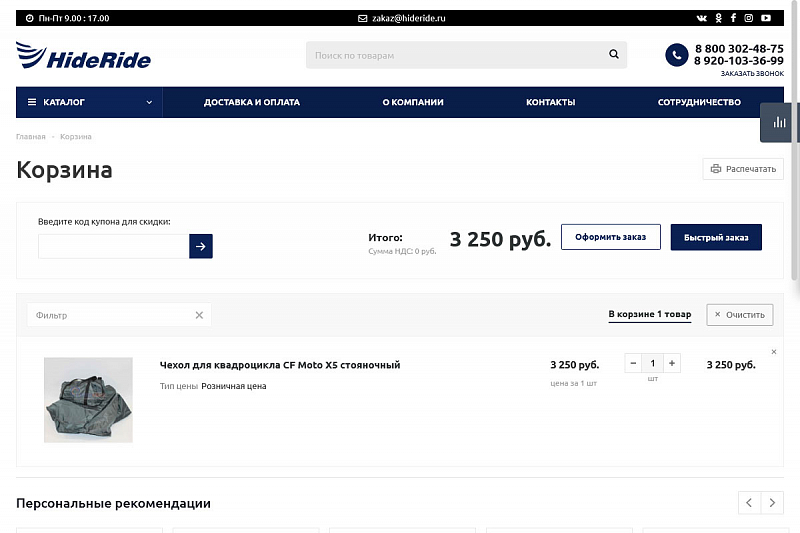Show previous personal recommendations
Screen dimensions: 800x533
click(749, 503)
